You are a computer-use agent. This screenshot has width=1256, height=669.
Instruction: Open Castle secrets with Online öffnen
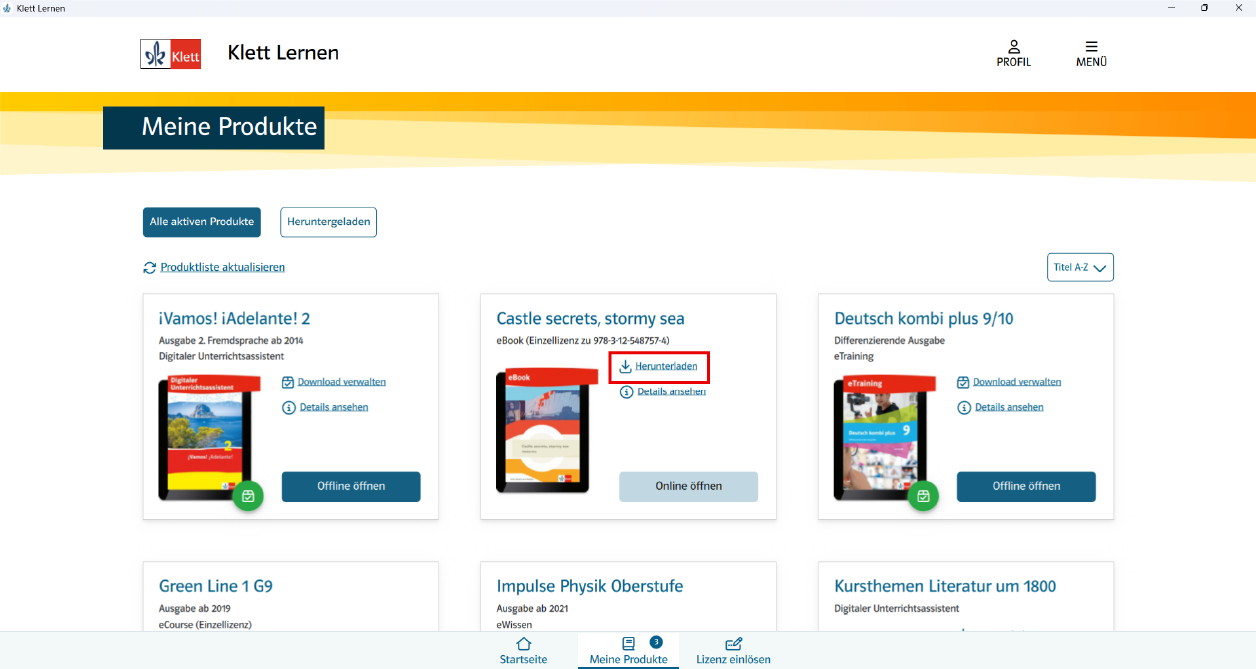[688, 487]
